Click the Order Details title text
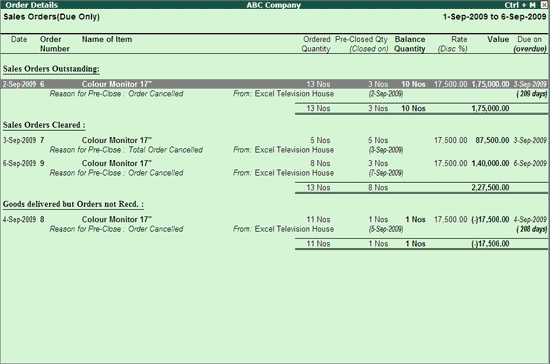This screenshot has height=364, width=550. tap(32, 5)
